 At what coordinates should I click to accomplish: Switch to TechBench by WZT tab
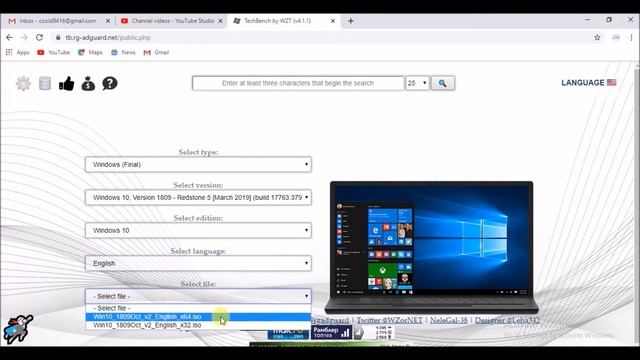[x=284, y=21]
